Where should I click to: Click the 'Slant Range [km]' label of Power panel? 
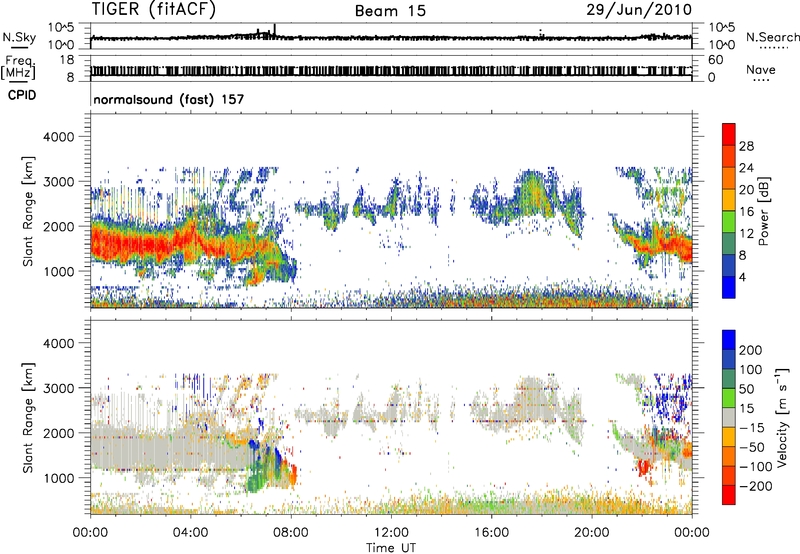(28, 212)
